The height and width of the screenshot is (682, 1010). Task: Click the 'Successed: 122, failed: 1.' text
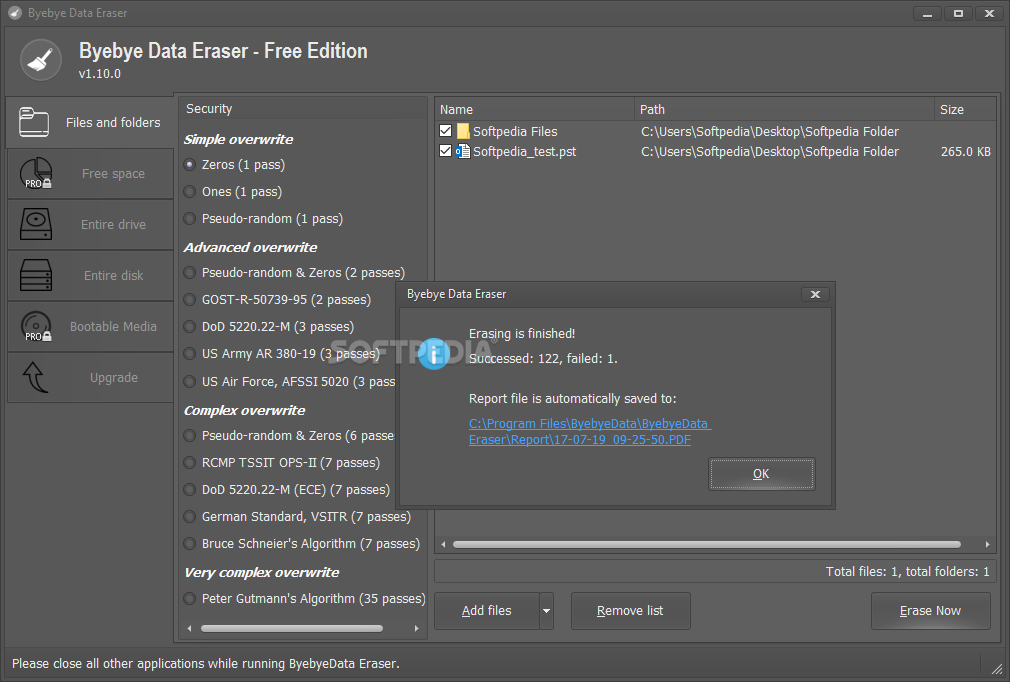543,359
